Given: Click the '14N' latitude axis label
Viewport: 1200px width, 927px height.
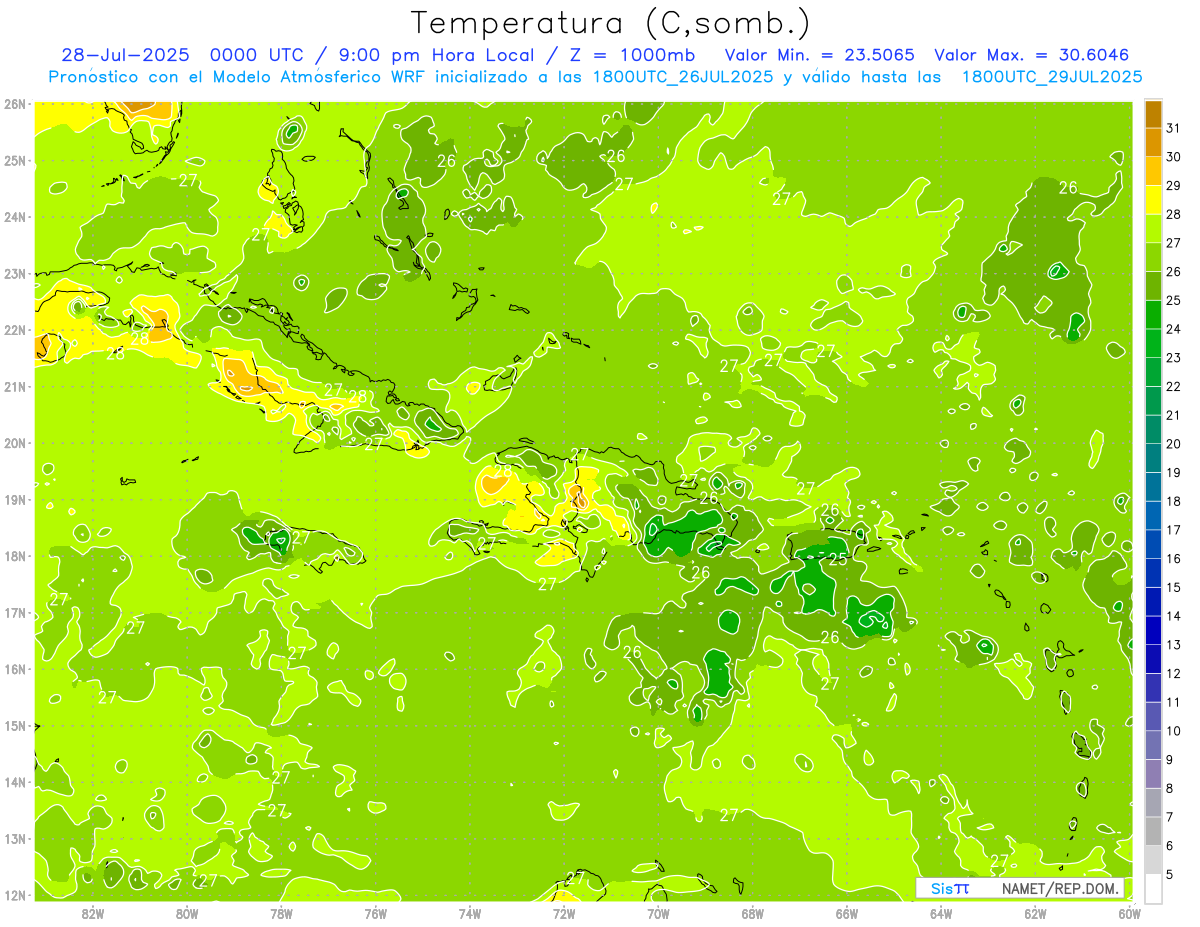Looking at the screenshot, I should coord(15,782).
